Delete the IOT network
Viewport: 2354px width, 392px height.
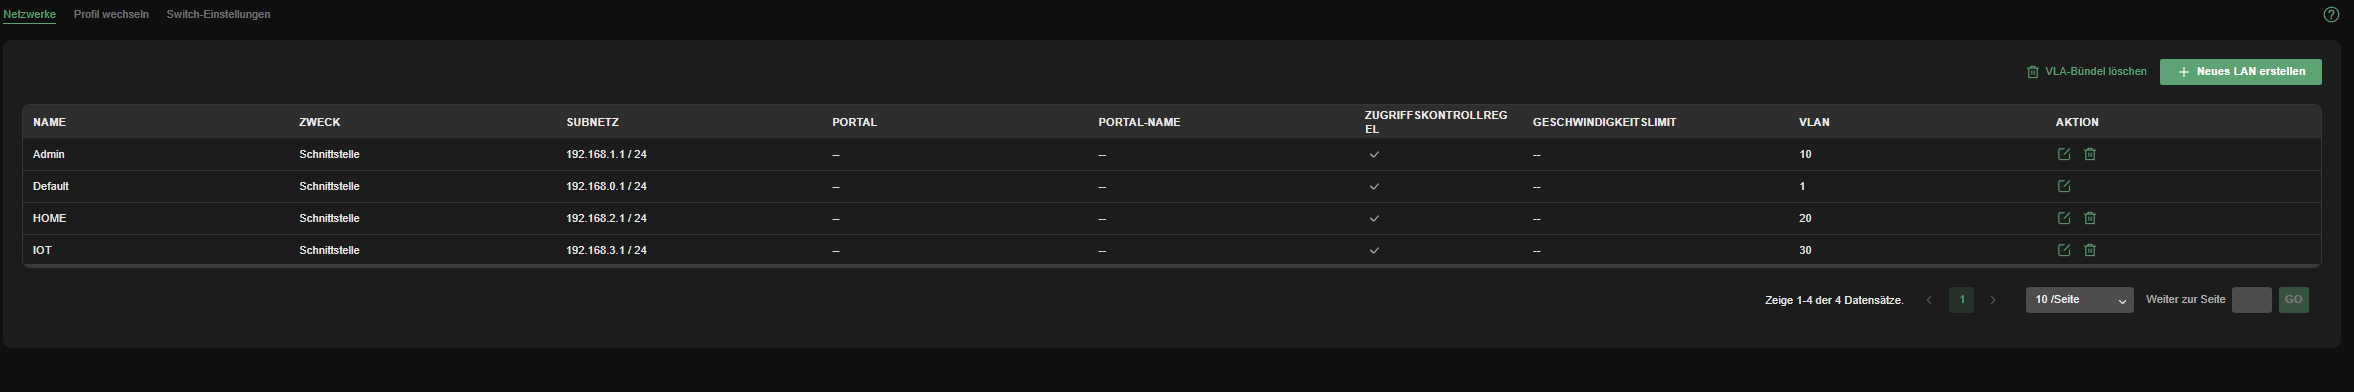click(2089, 250)
